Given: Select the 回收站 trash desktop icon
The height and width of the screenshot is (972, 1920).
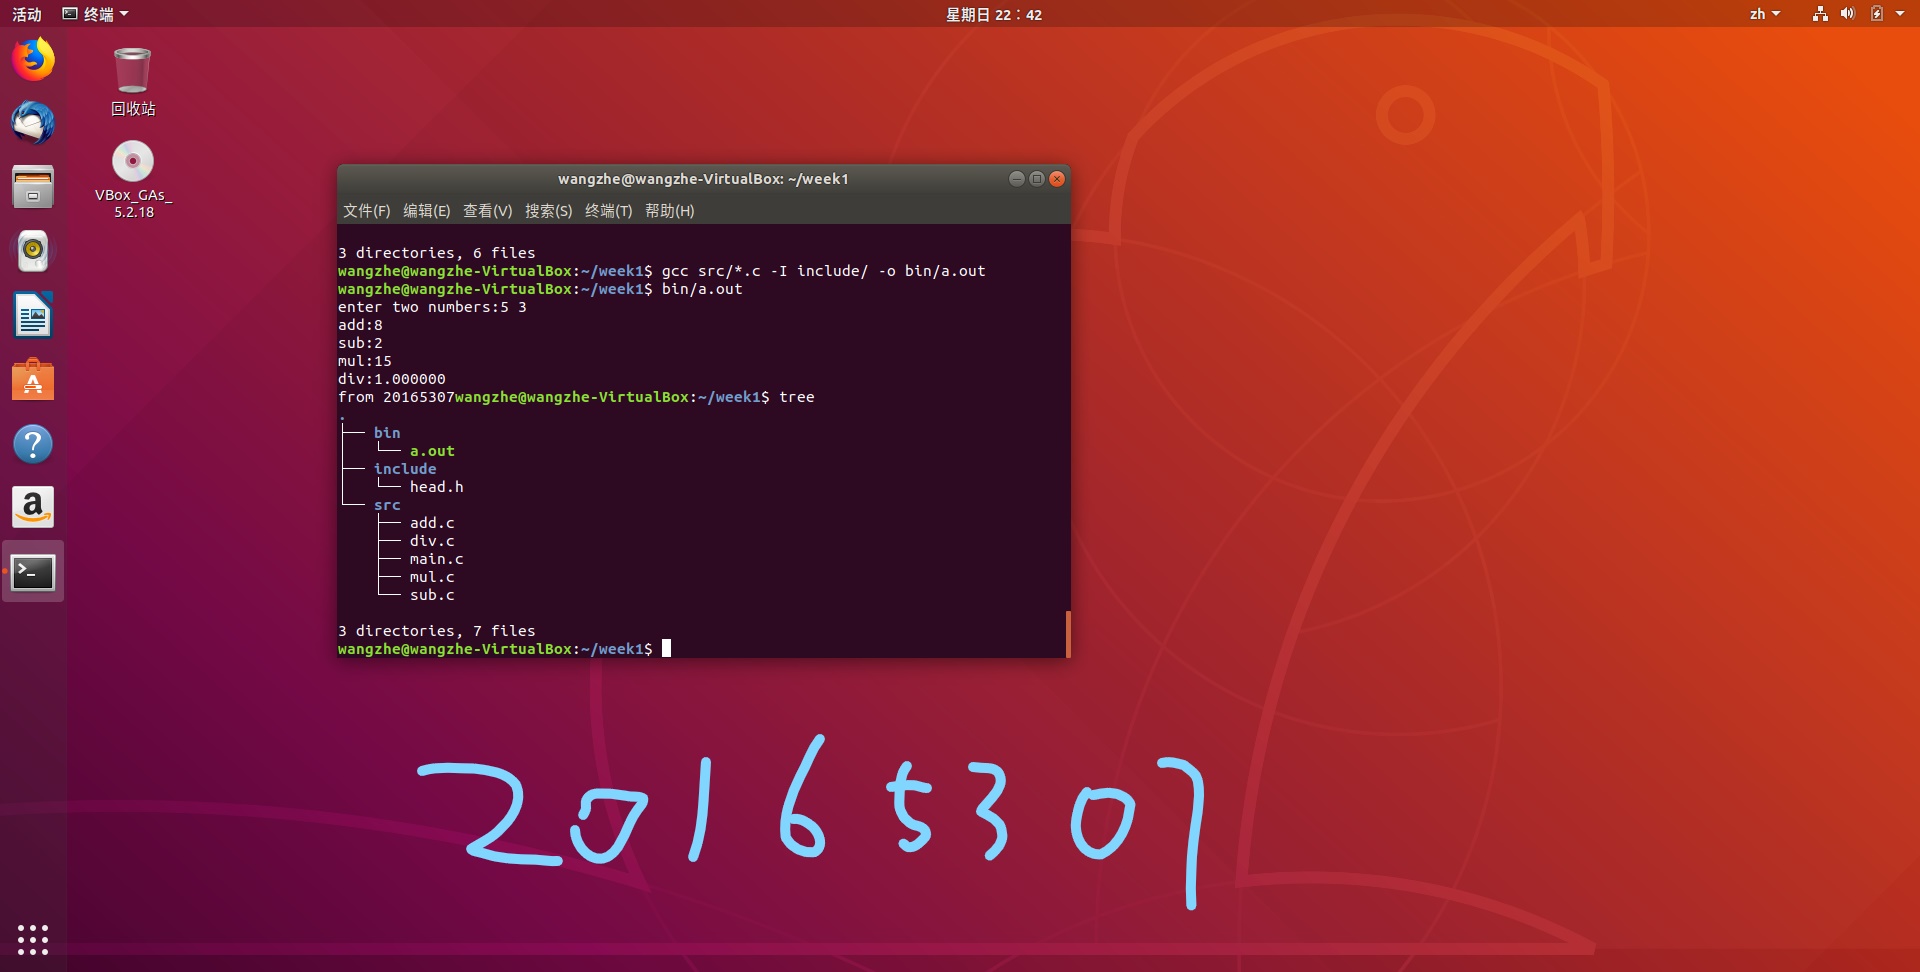Looking at the screenshot, I should coord(133,82).
